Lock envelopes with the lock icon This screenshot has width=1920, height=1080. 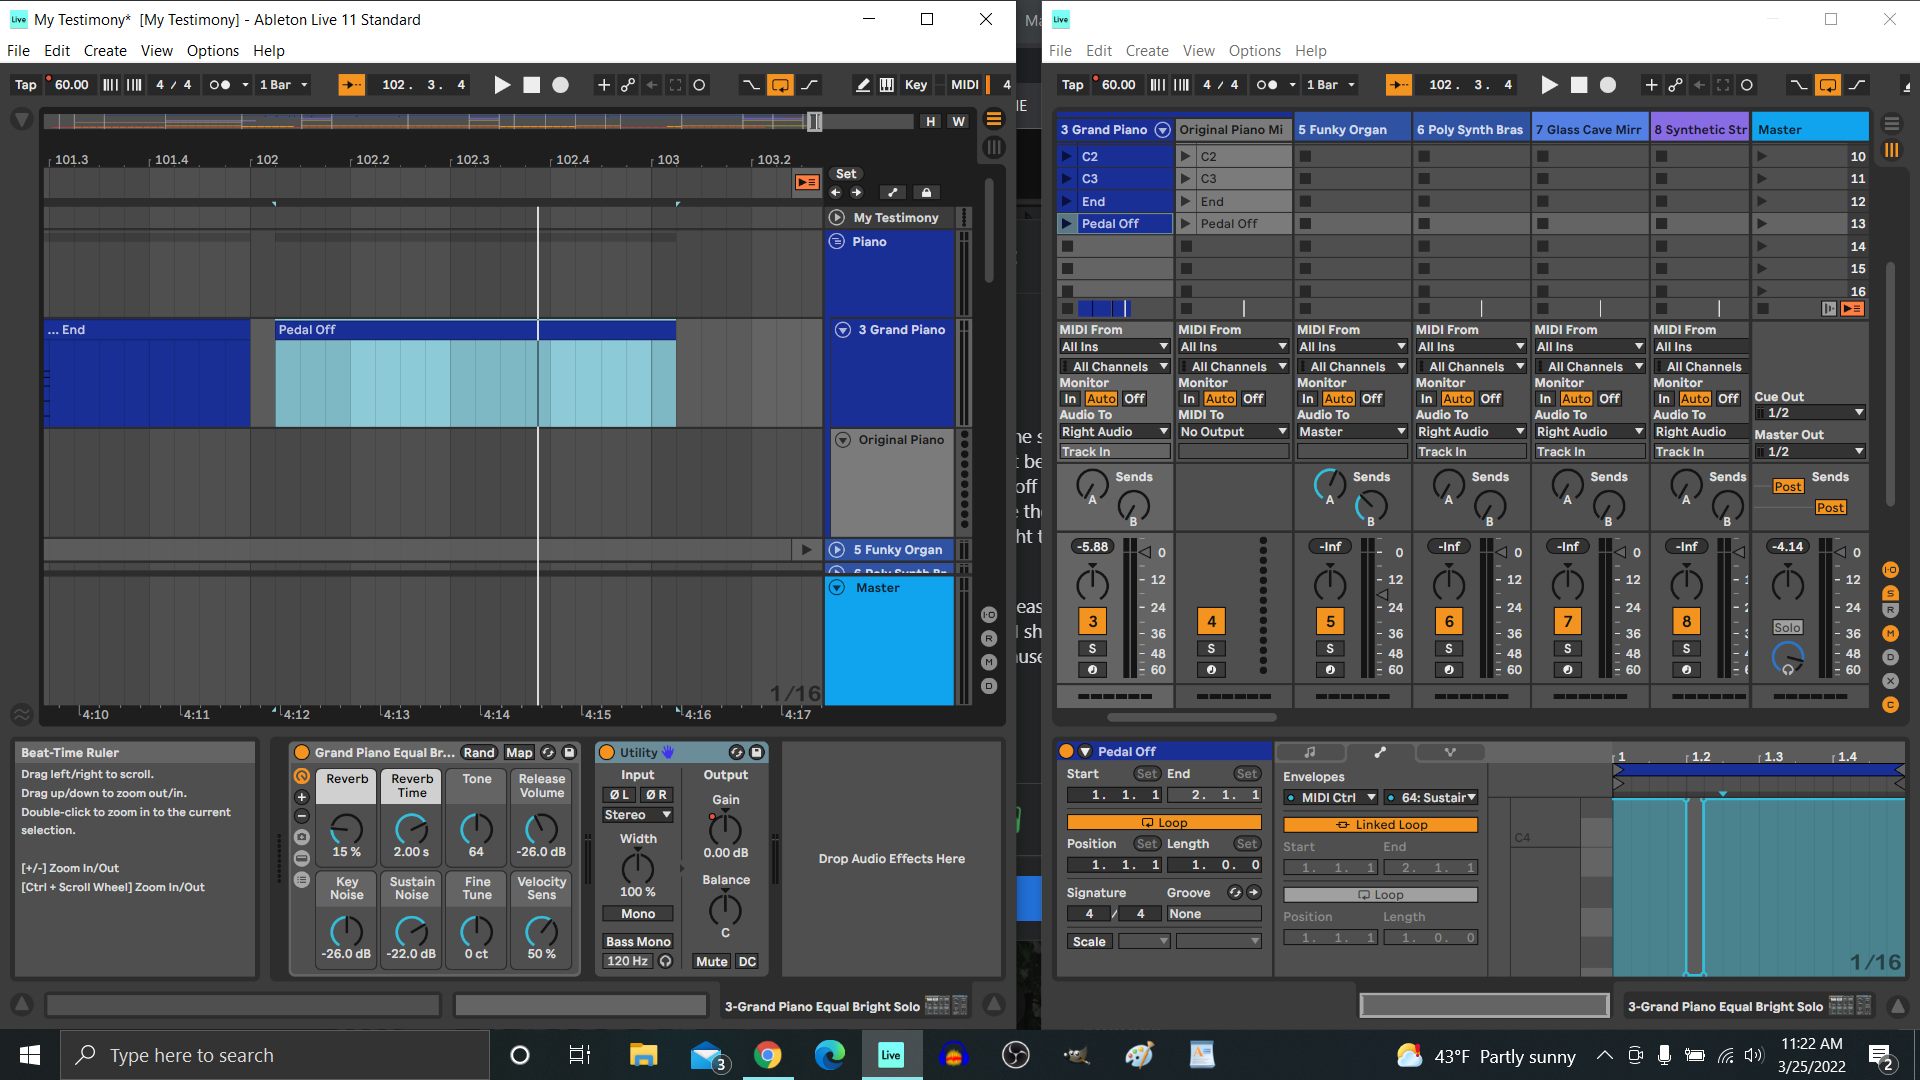(x=926, y=192)
